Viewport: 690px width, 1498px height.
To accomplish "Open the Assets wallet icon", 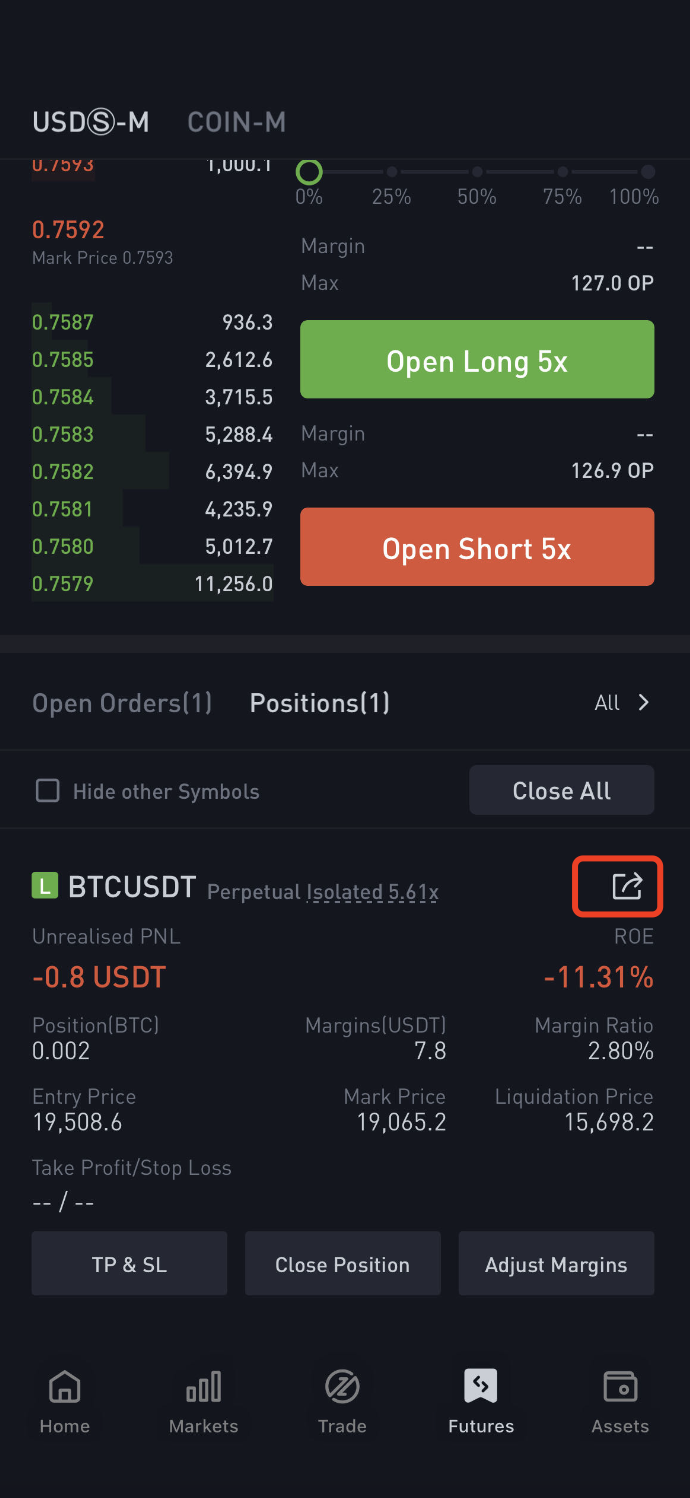I will [620, 1386].
